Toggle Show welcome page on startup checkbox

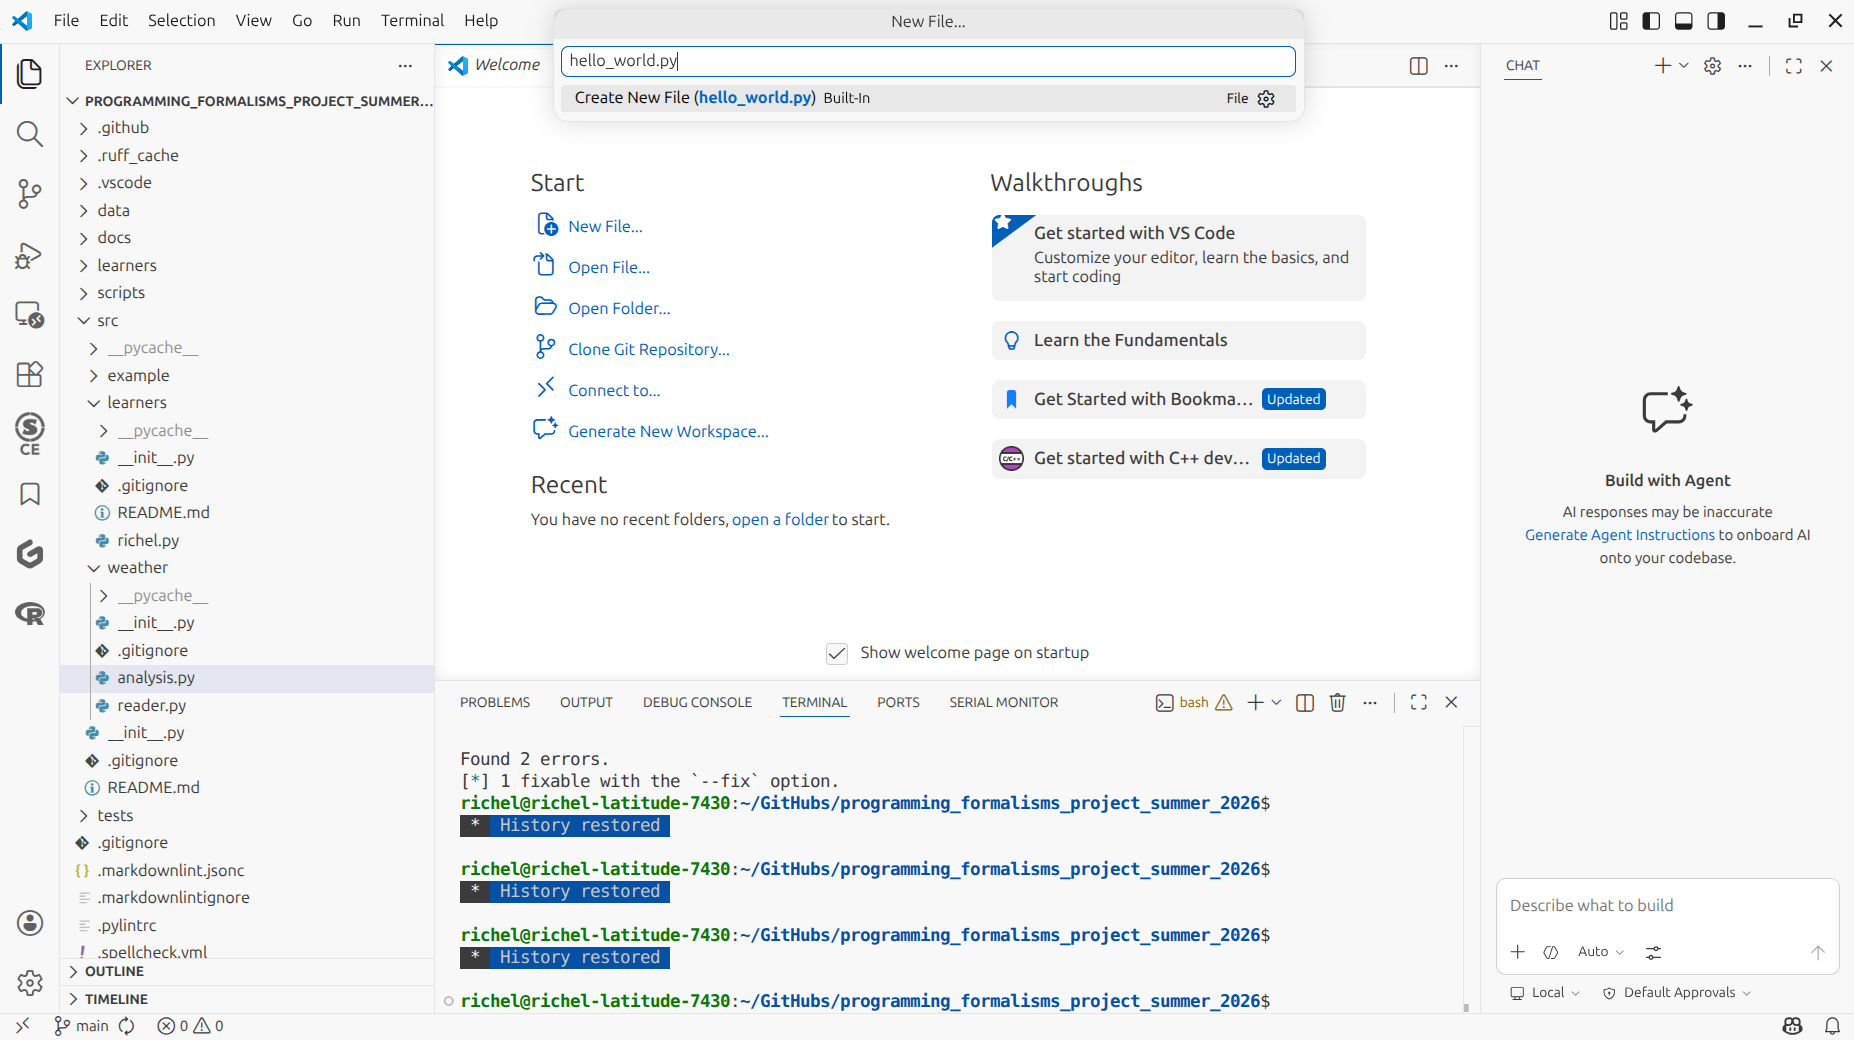point(837,653)
